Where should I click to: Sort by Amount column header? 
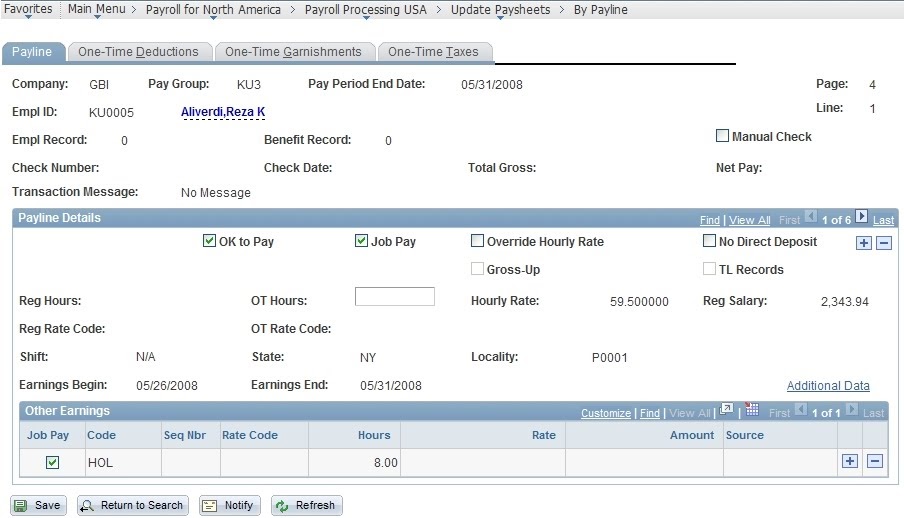coord(692,435)
